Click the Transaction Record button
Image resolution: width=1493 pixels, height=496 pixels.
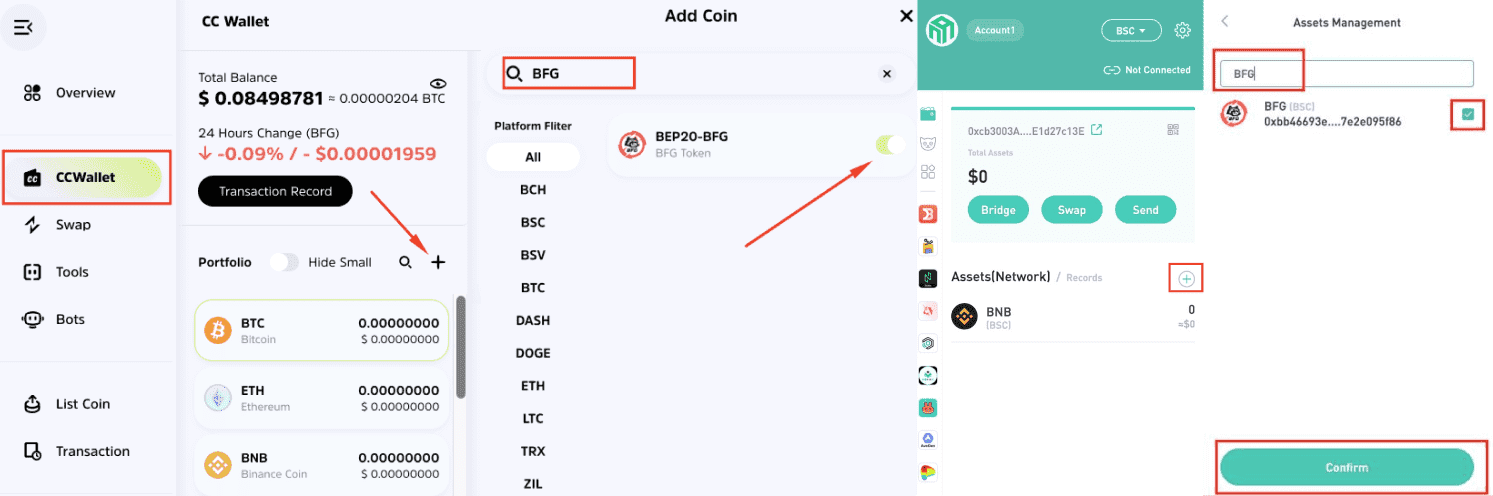coord(275,191)
